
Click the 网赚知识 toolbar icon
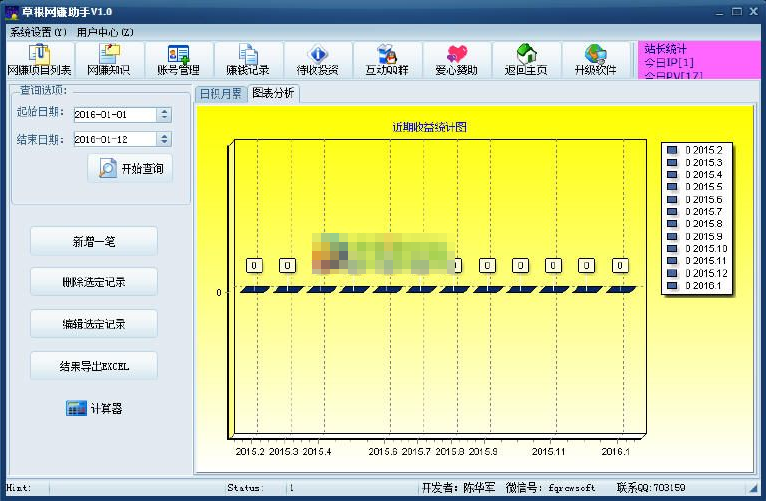coord(108,60)
